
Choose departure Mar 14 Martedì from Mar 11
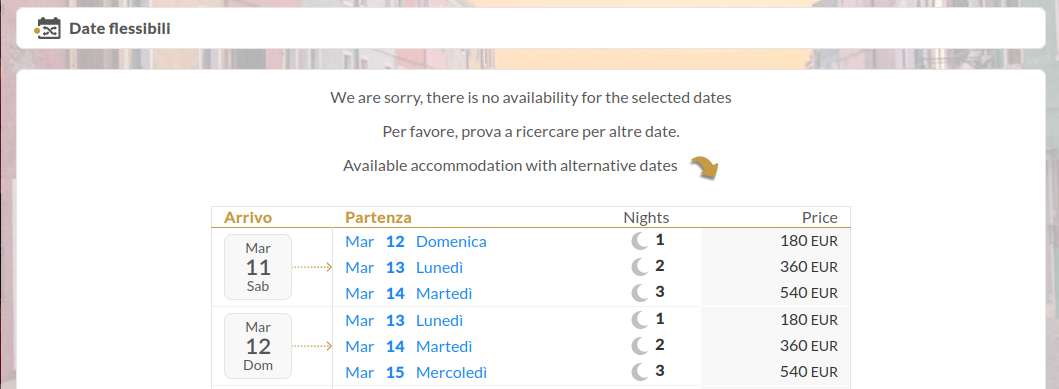(x=409, y=294)
